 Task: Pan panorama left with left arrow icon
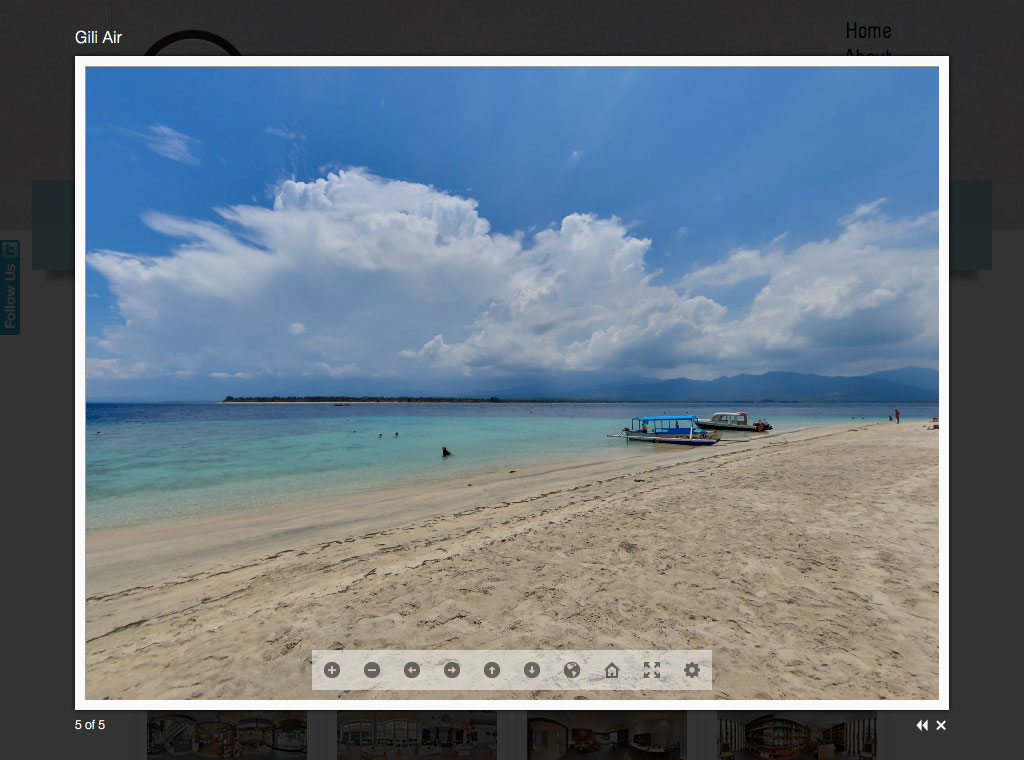[411, 670]
